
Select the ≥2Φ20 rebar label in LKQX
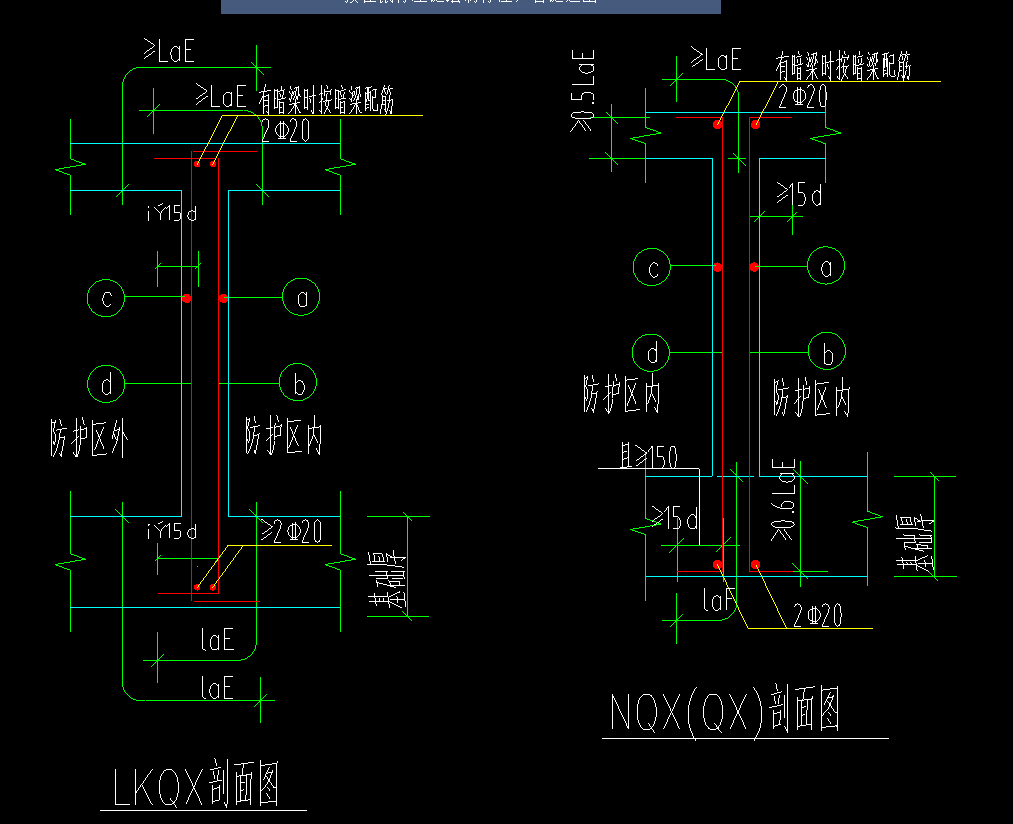pyautogui.click(x=291, y=532)
